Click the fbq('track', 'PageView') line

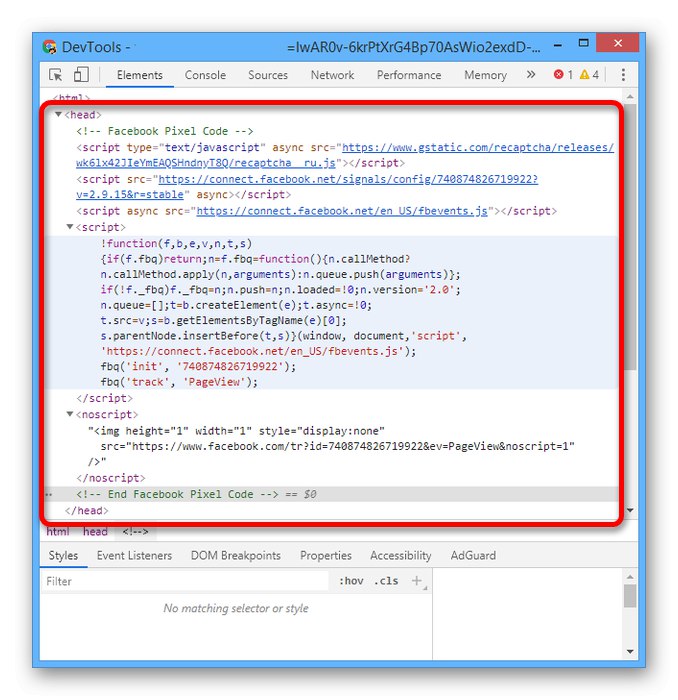(x=179, y=382)
